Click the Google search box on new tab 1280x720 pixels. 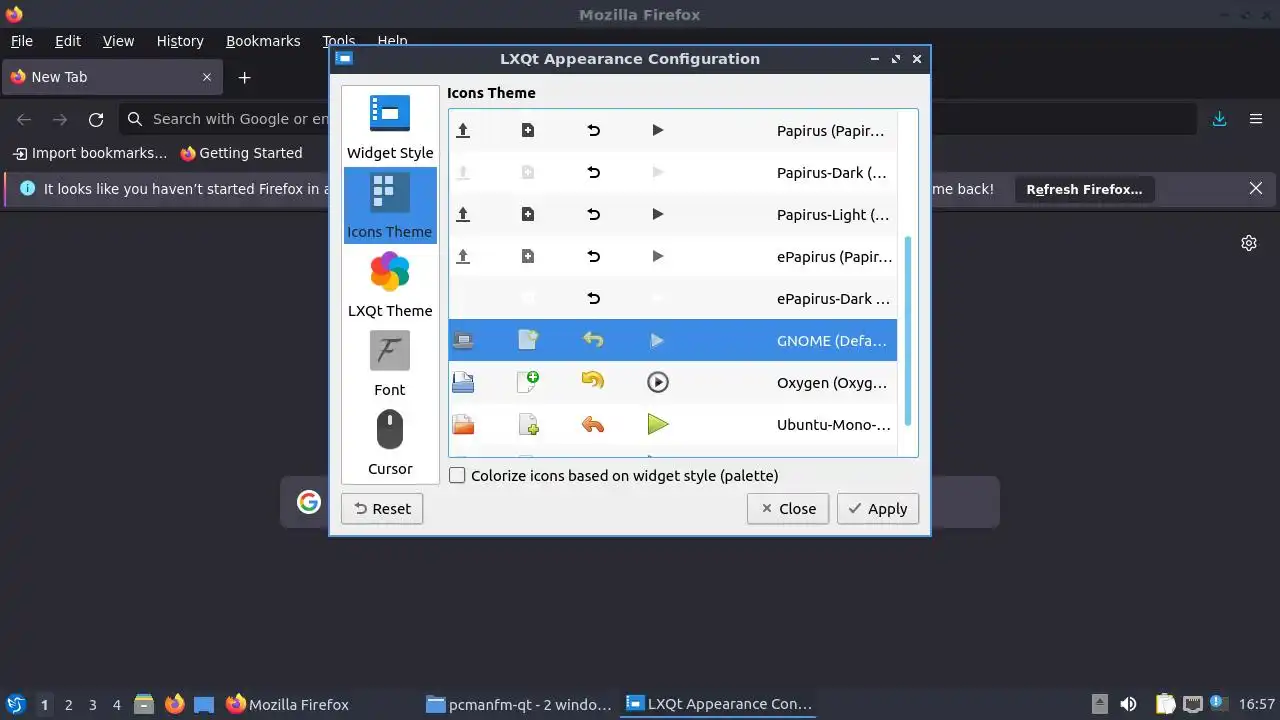tap(640, 502)
